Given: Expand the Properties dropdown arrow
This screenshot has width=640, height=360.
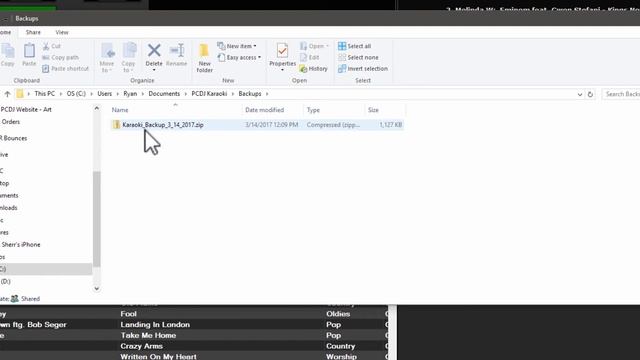Looking at the screenshot, I should click(x=282, y=70).
